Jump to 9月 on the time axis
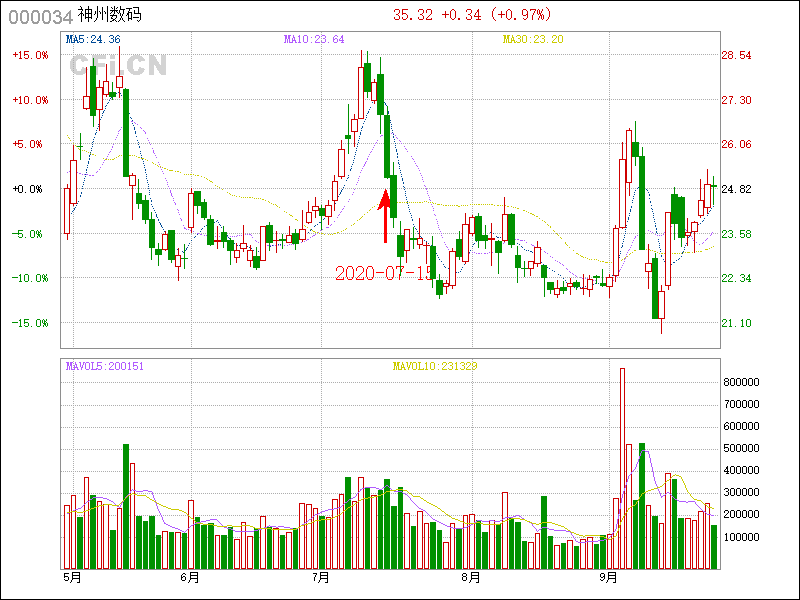The image size is (800, 600). click(609, 577)
